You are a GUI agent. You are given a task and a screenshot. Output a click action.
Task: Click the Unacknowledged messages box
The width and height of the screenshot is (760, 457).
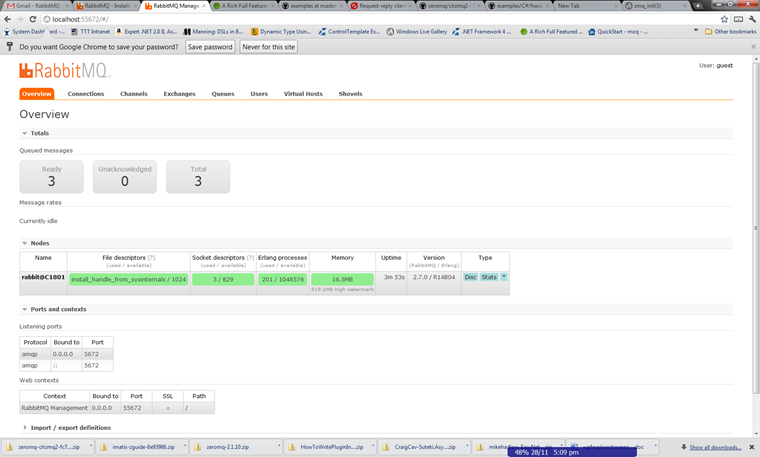[125, 177]
